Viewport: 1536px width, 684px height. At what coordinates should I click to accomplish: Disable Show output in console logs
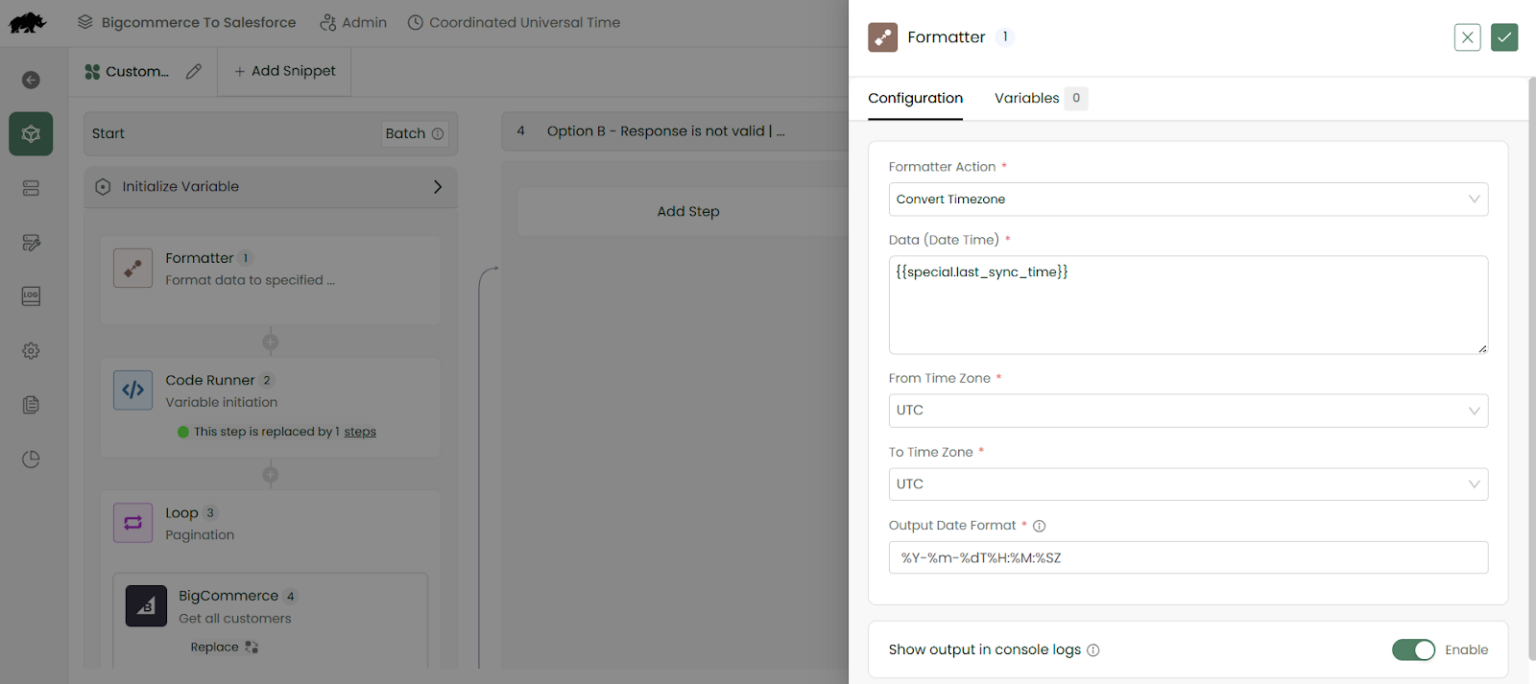tap(1413, 649)
